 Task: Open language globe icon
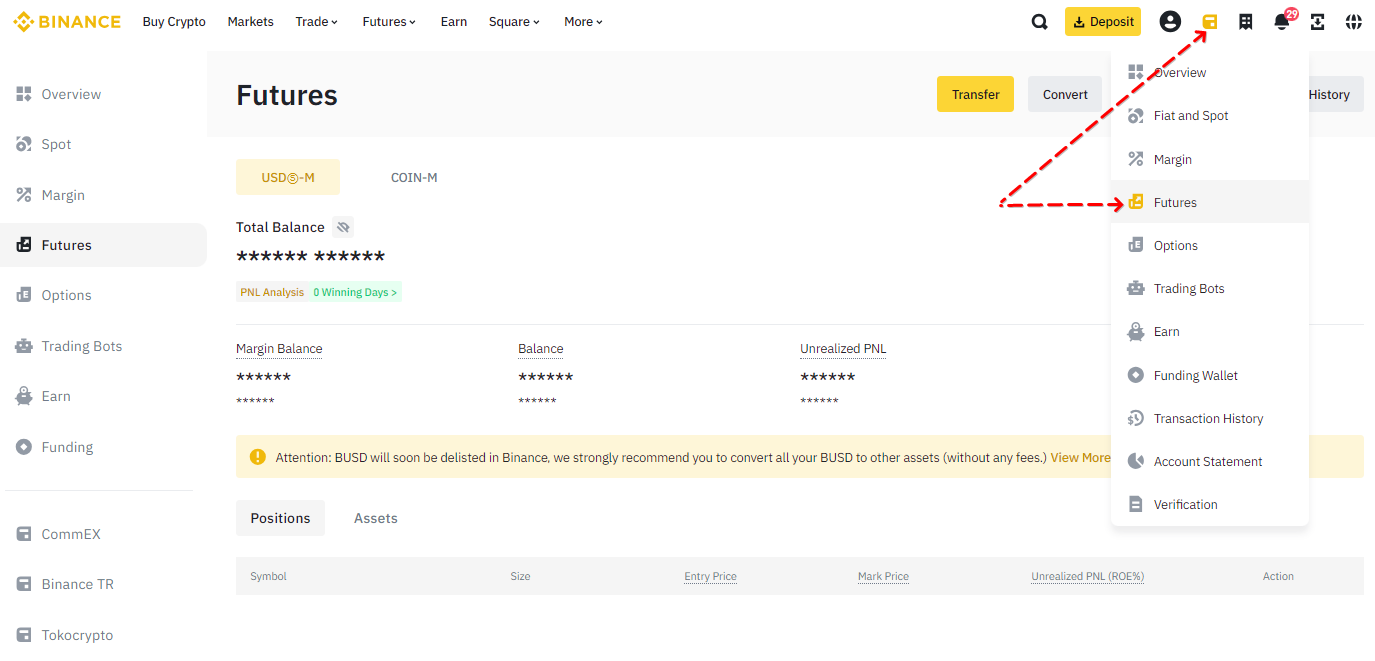point(1354,22)
